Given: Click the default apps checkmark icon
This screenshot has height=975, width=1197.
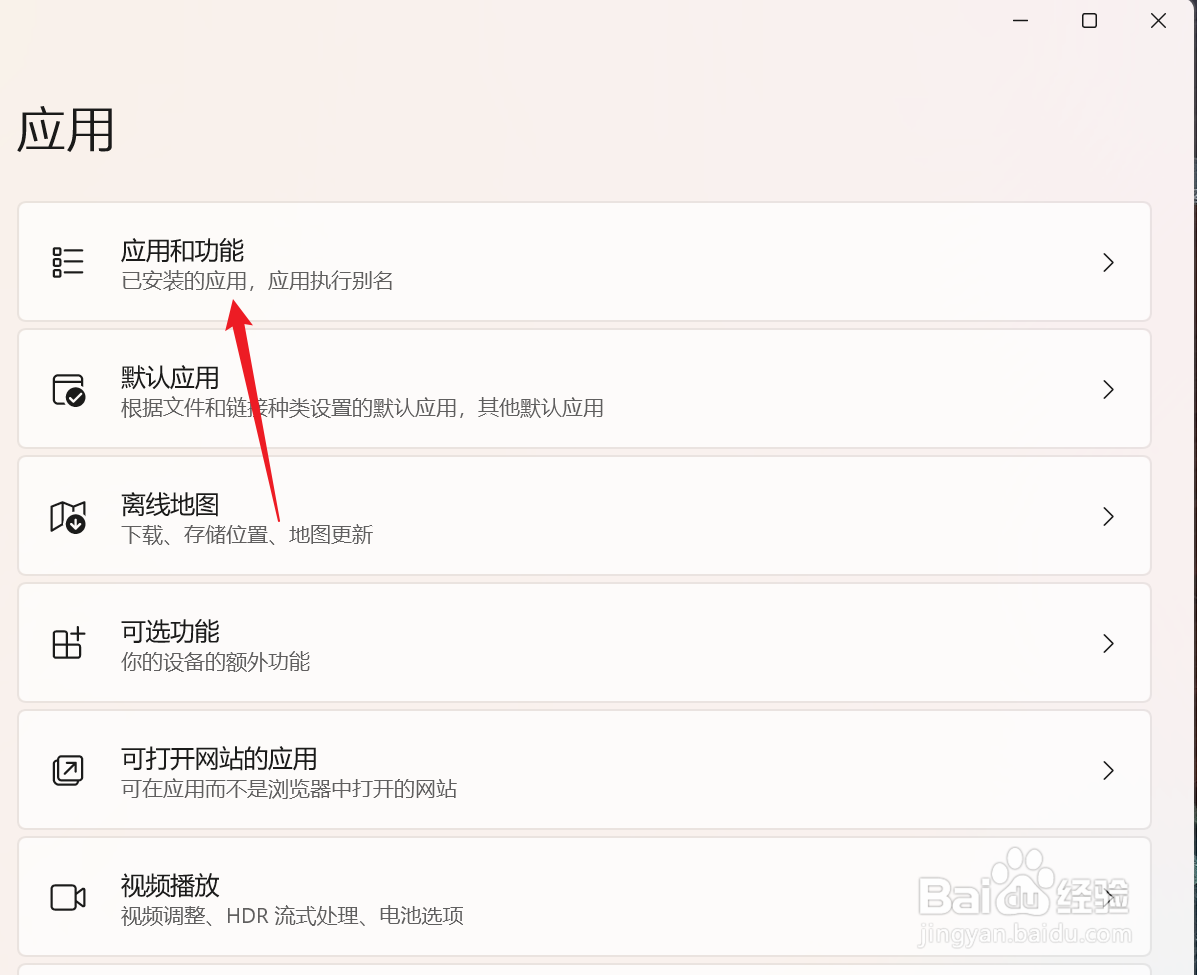Looking at the screenshot, I should point(68,389).
